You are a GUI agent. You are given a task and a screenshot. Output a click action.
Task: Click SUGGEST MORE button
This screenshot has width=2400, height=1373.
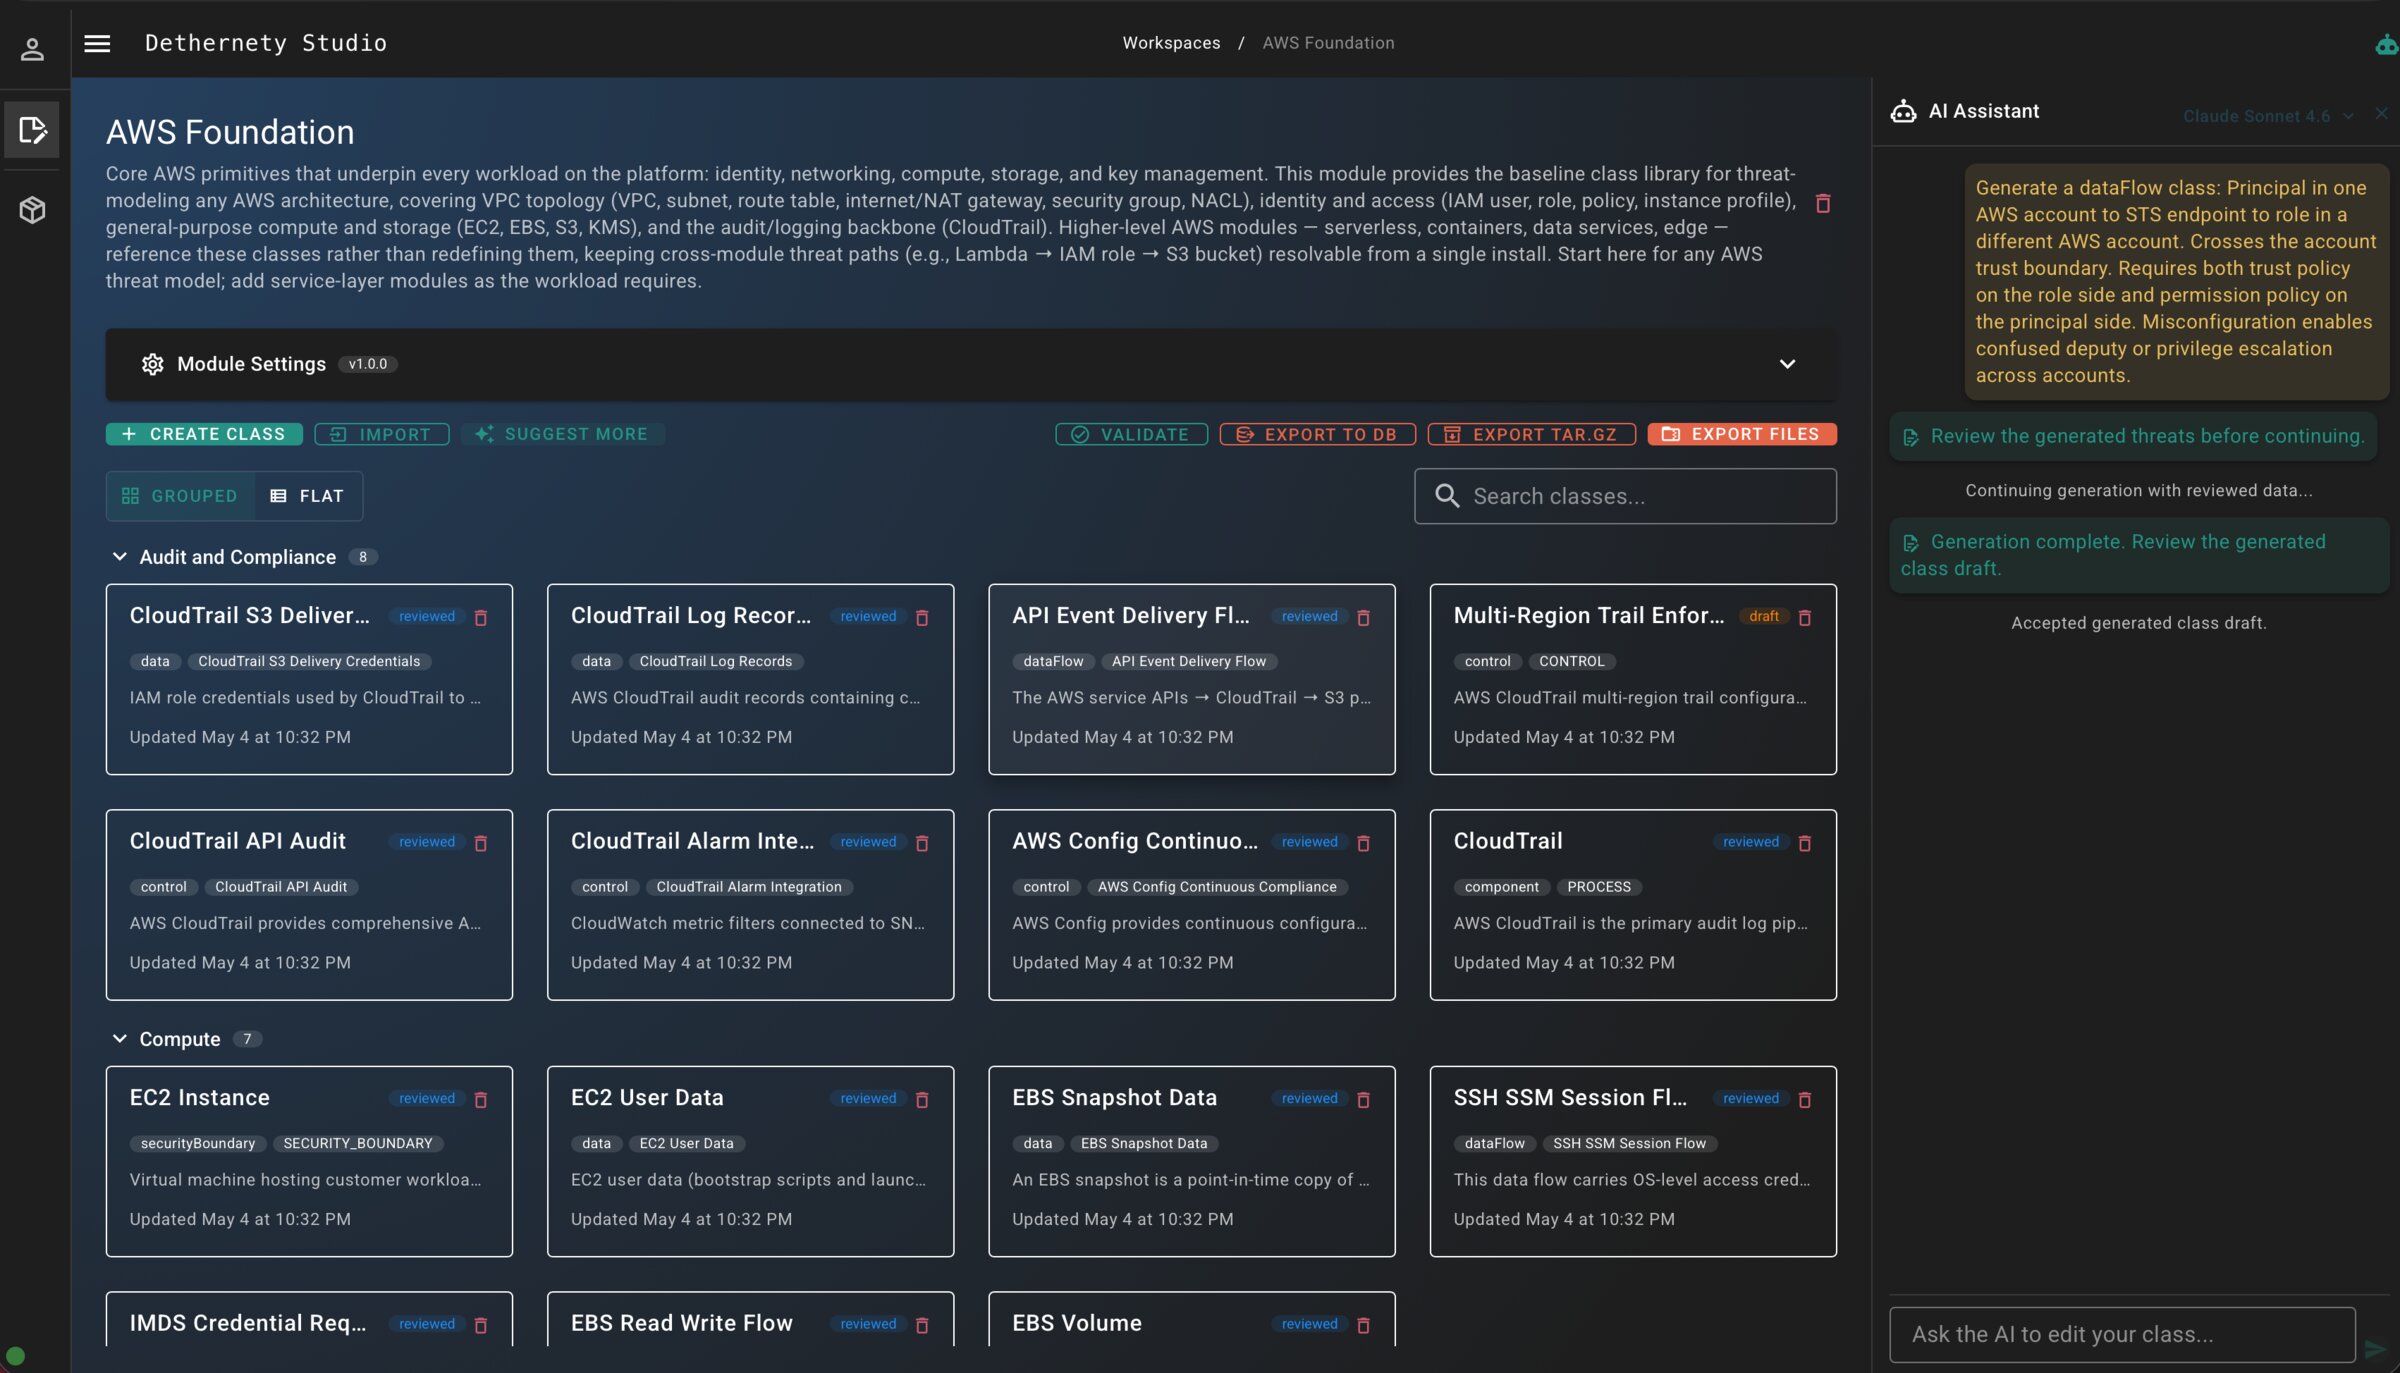(562, 434)
